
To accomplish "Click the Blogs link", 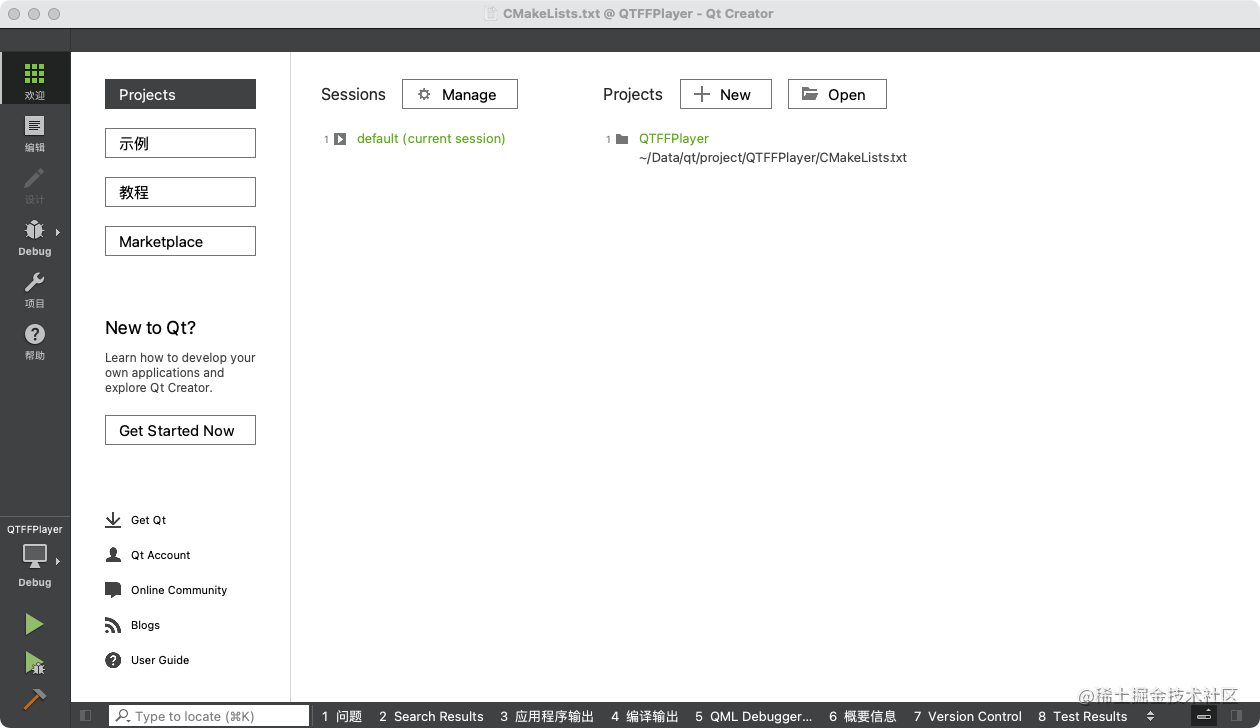I will click(145, 625).
